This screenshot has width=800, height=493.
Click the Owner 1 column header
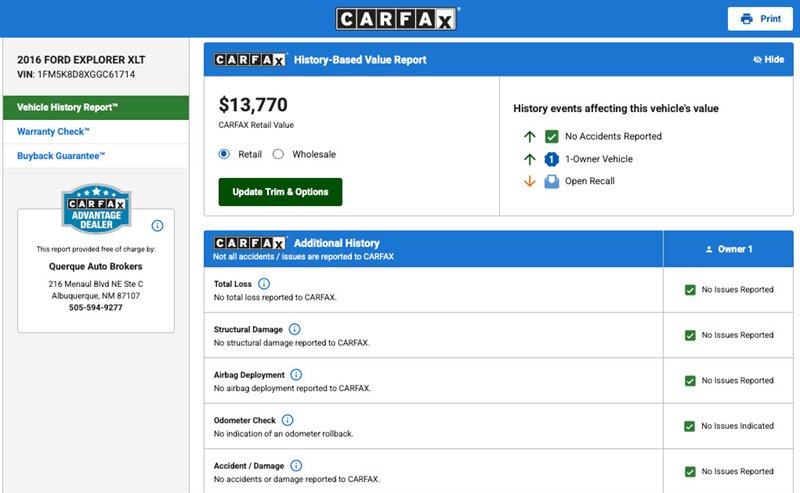point(729,249)
